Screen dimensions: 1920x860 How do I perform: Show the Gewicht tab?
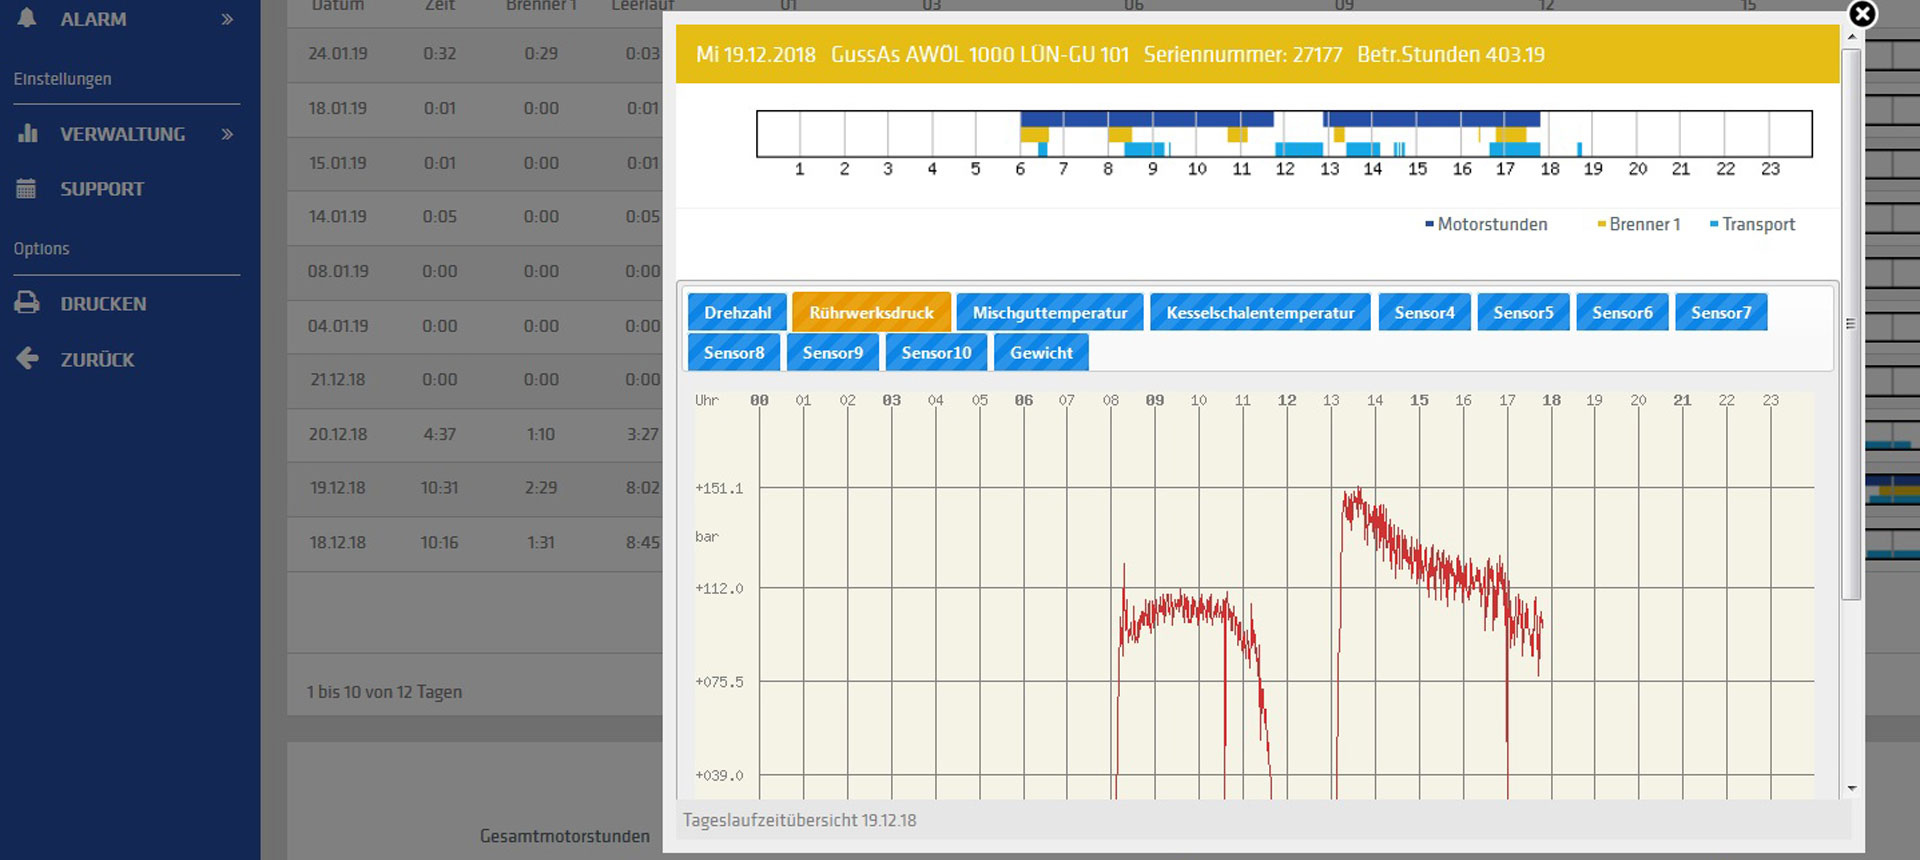click(x=1041, y=352)
